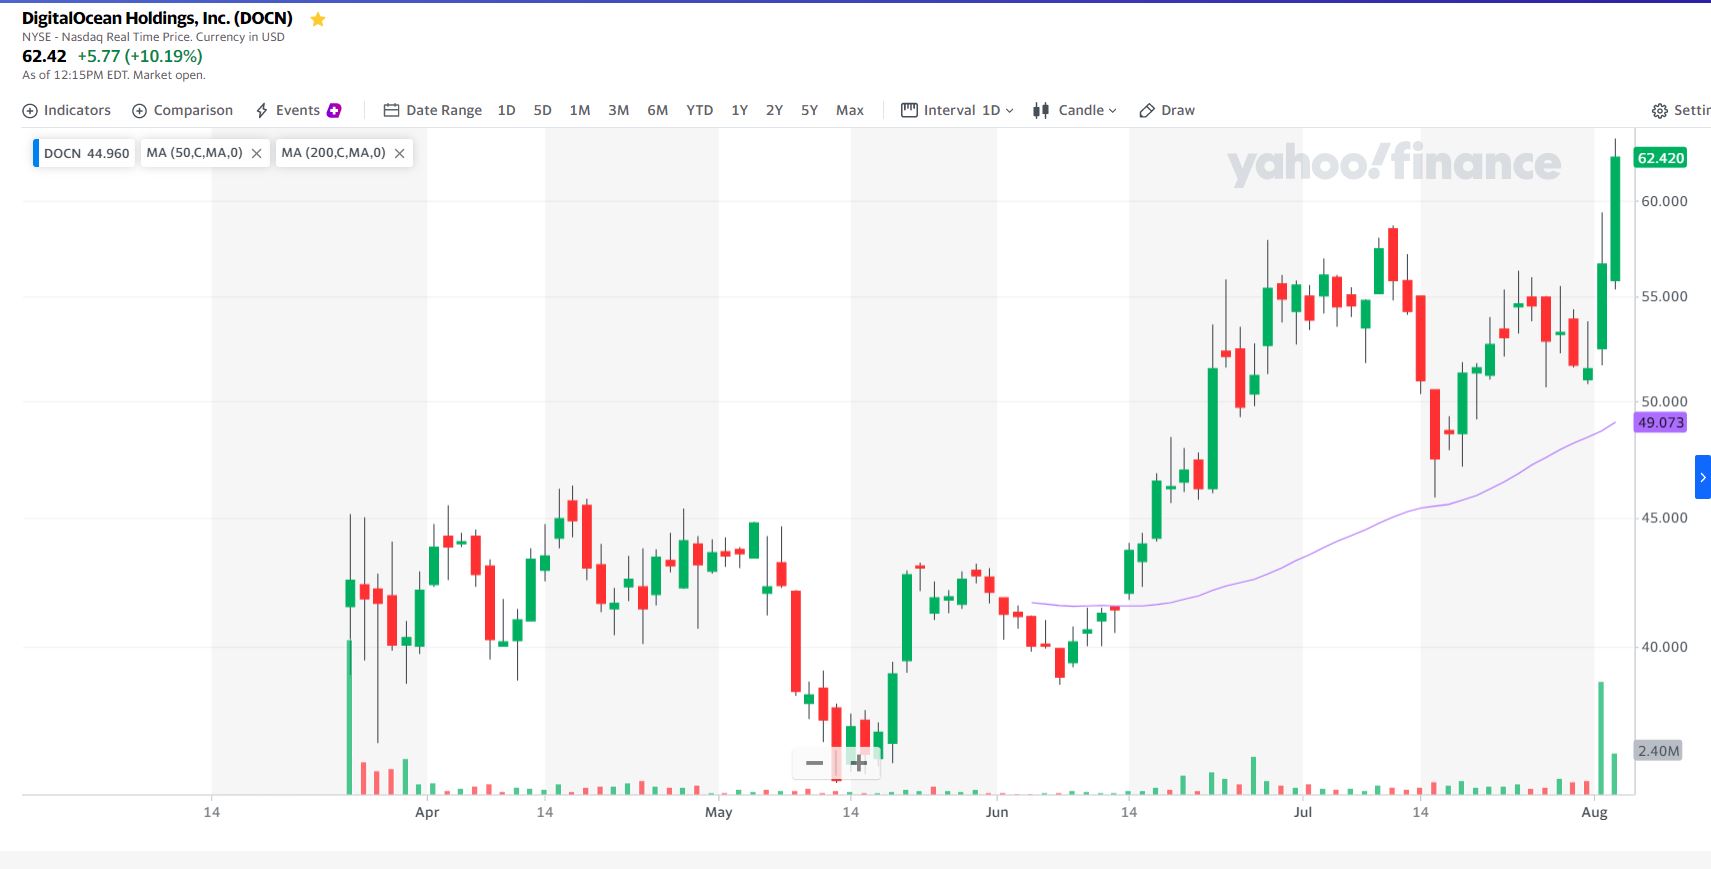This screenshot has width=1711, height=869.
Task: Show the 1Y time range
Action: pos(740,110)
